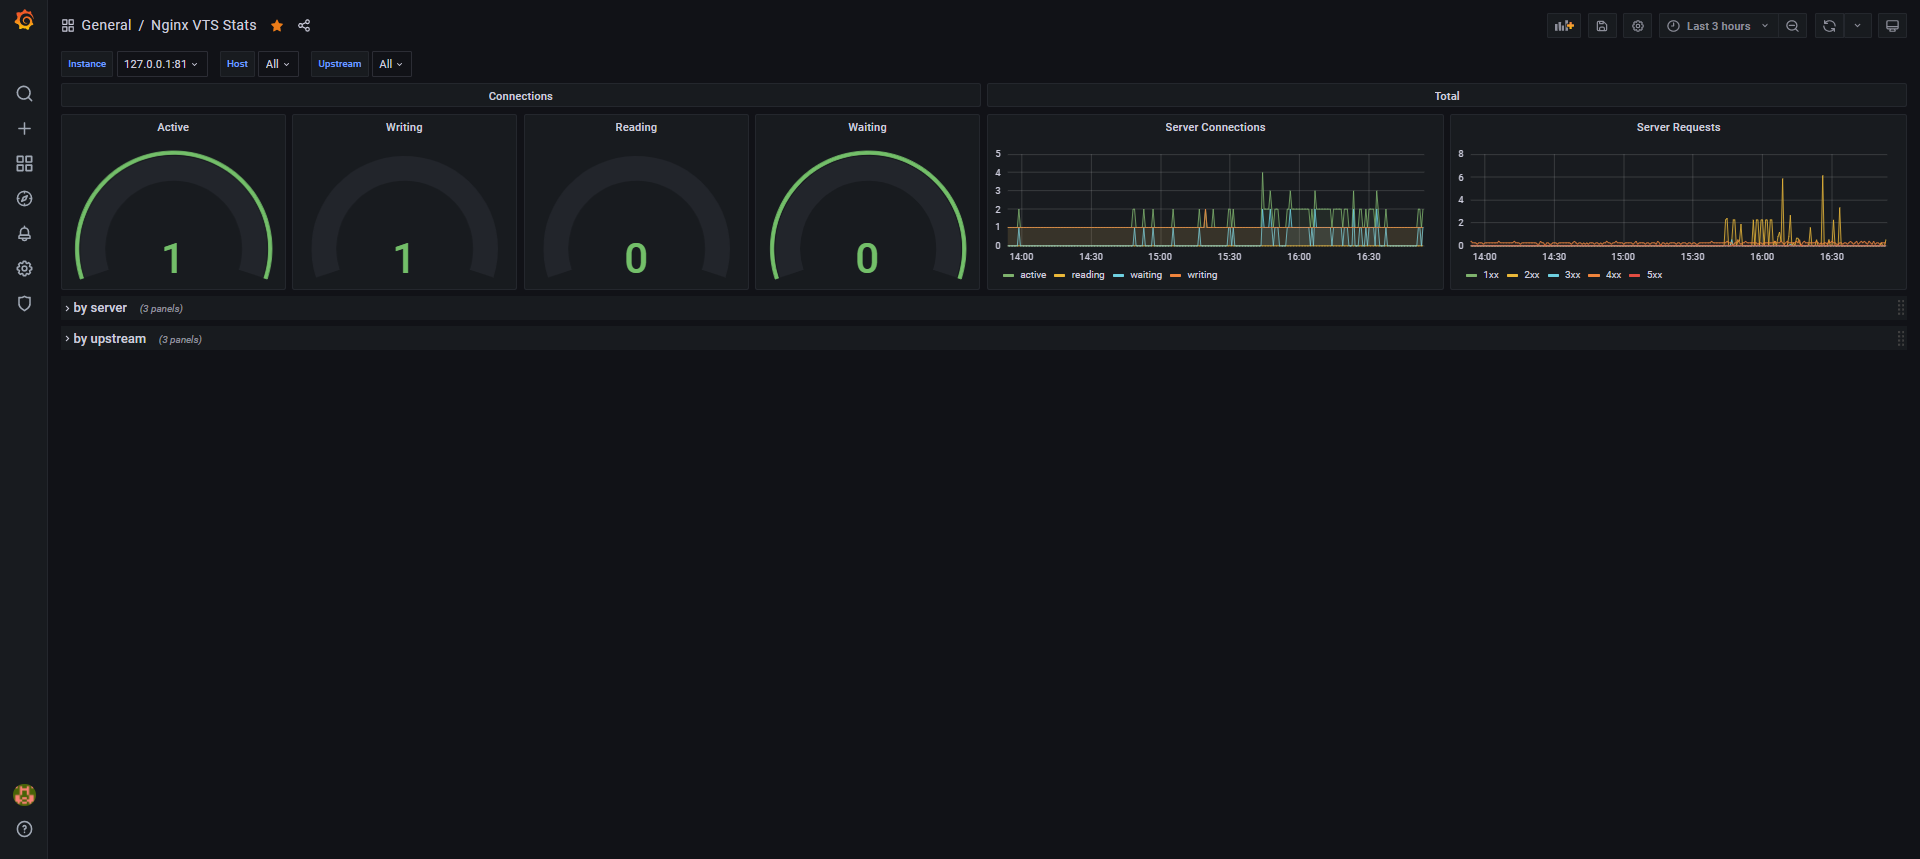Click the Reading gauge value 0
This screenshot has height=859, width=1920.
[636, 259]
